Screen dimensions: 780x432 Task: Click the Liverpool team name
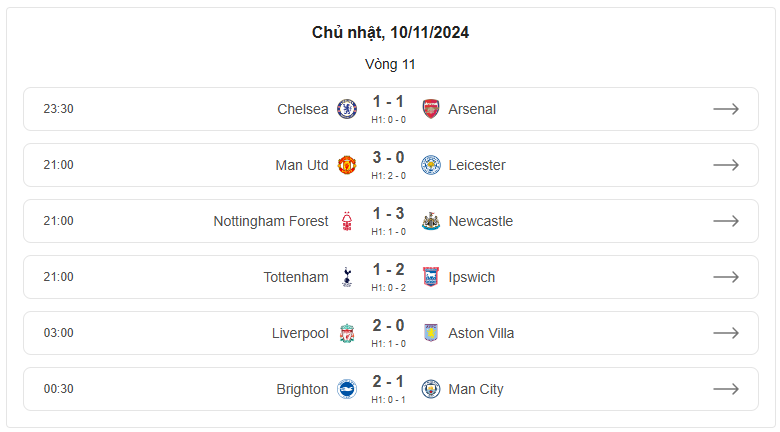[x=300, y=333]
